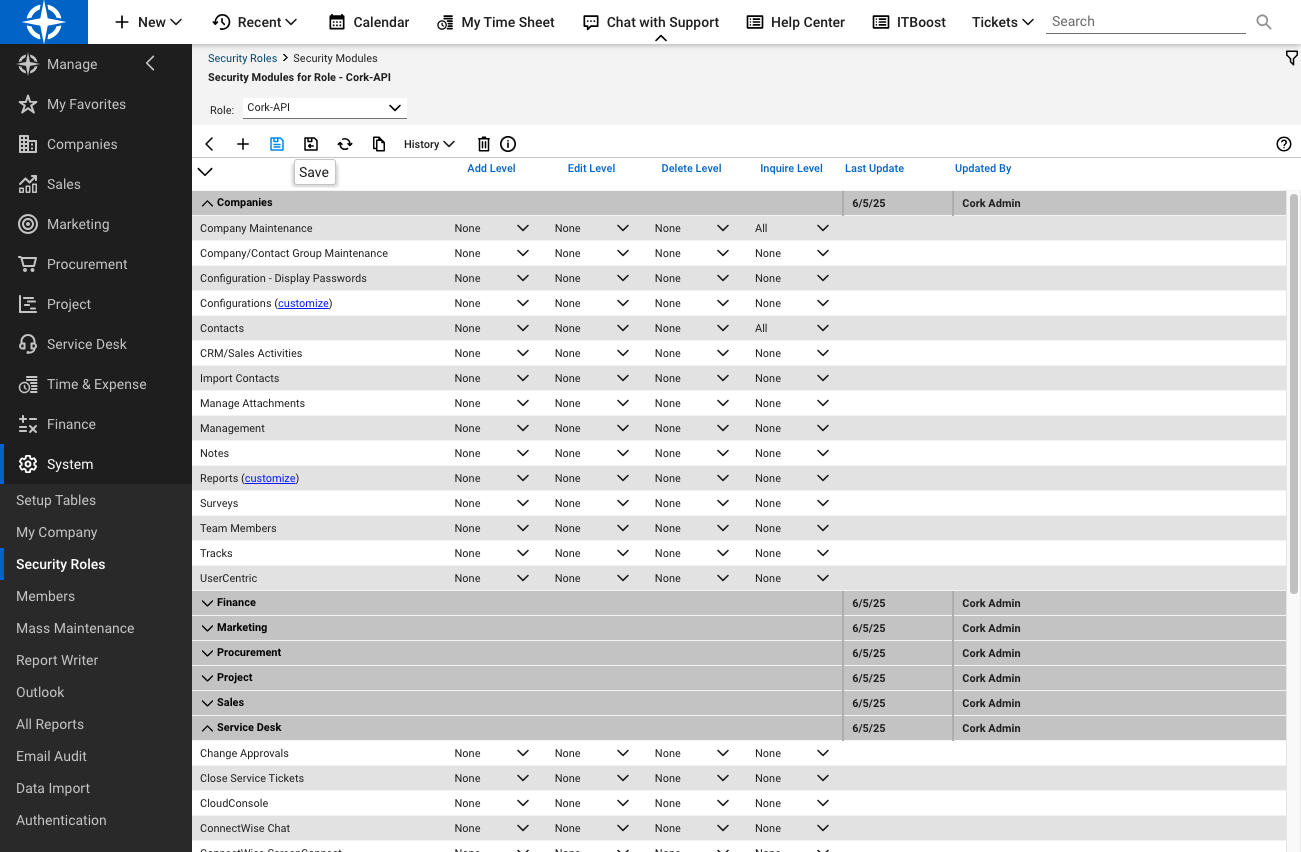Viewport: 1301px width, 852px height.
Task: Collapse sidebar using Manage chevron arrow
Action: click(151, 64)
